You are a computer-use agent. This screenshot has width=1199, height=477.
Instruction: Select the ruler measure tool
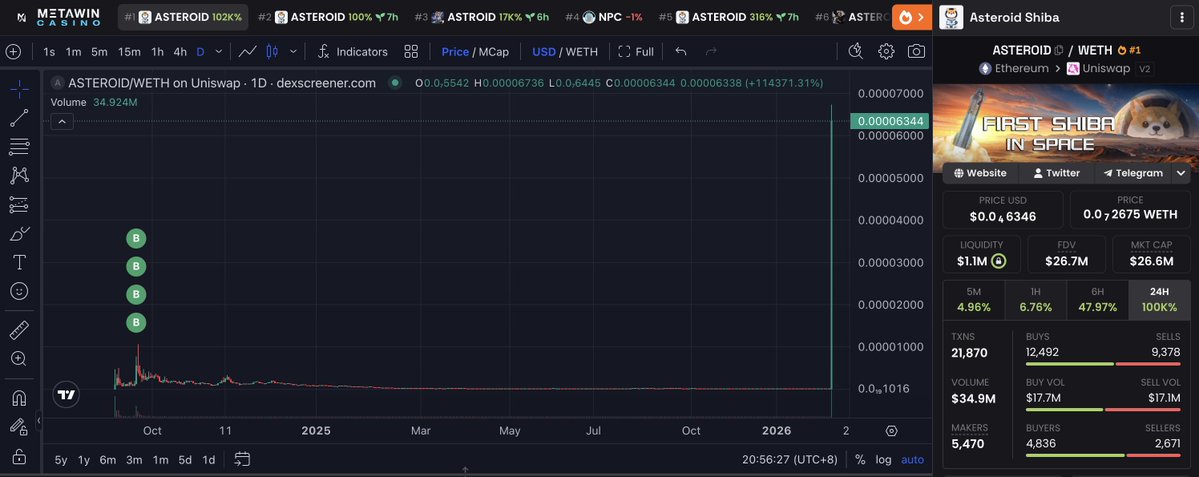click(18, 329)
